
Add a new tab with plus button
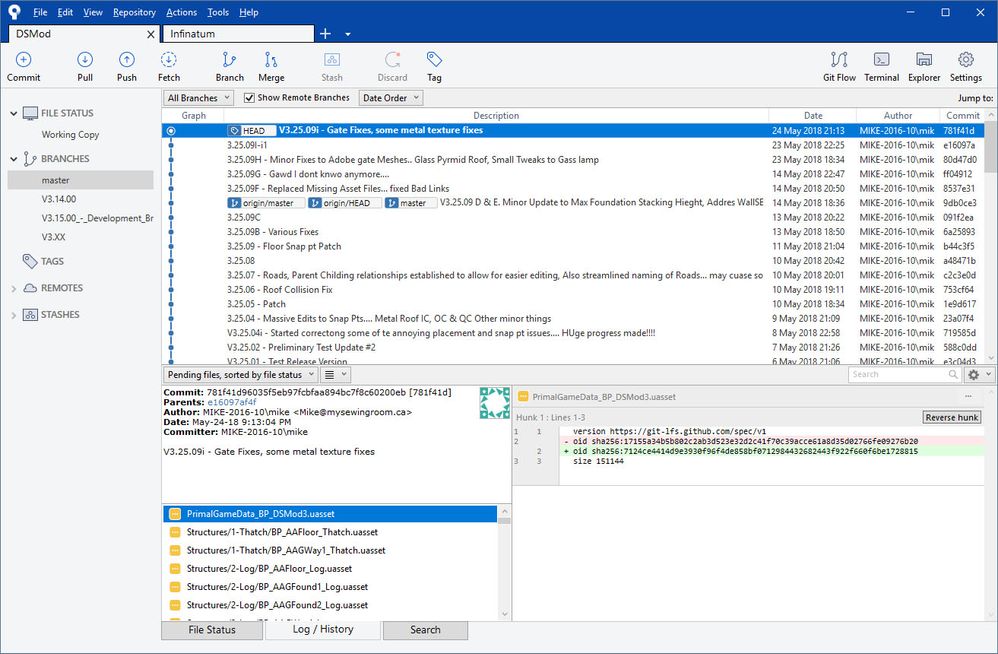[x=325, y=34]
